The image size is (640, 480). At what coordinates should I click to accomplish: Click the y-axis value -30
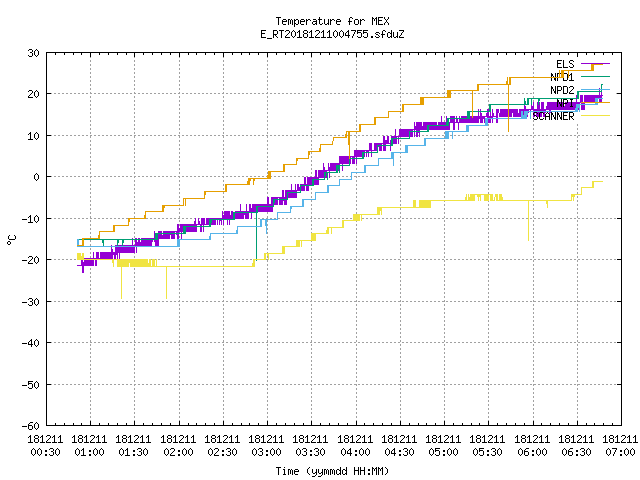coord(31,302)
